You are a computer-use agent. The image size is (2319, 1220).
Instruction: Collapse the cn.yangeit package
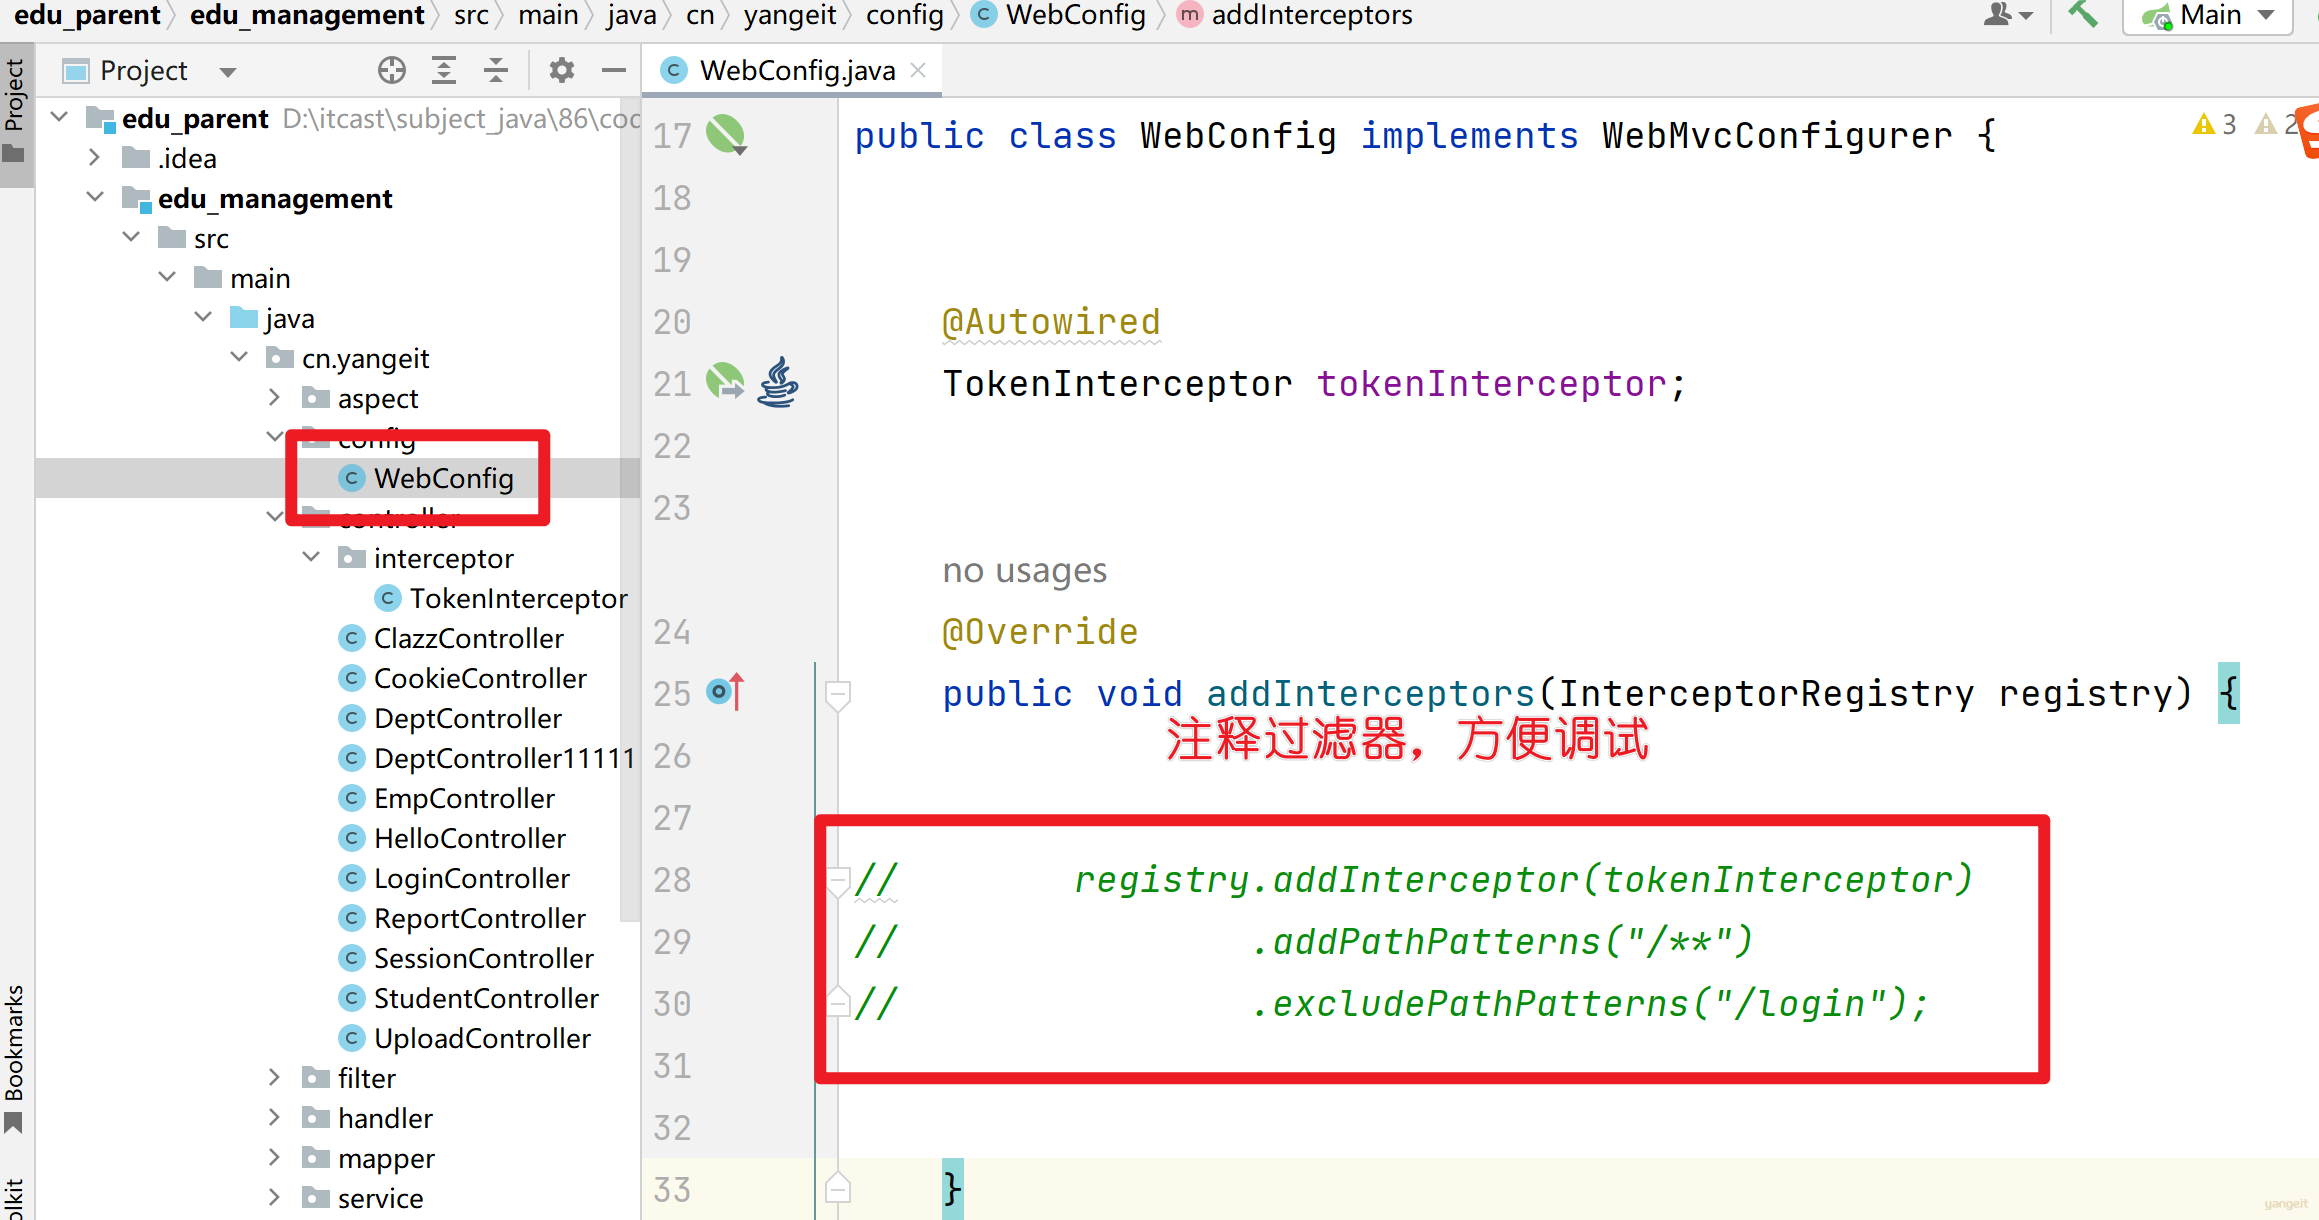click(239, 358)
